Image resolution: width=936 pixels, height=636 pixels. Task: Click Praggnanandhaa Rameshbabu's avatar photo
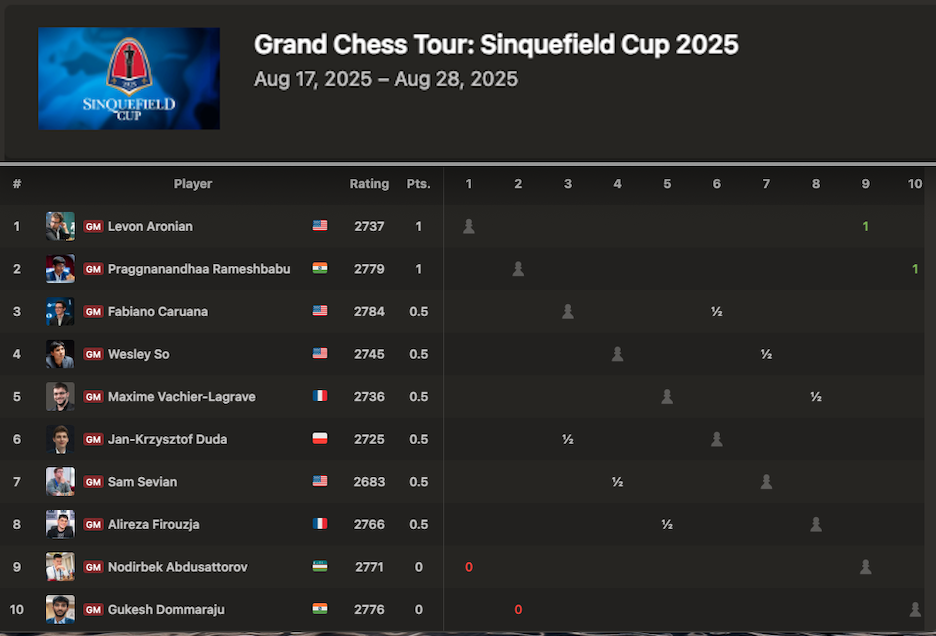60,269
